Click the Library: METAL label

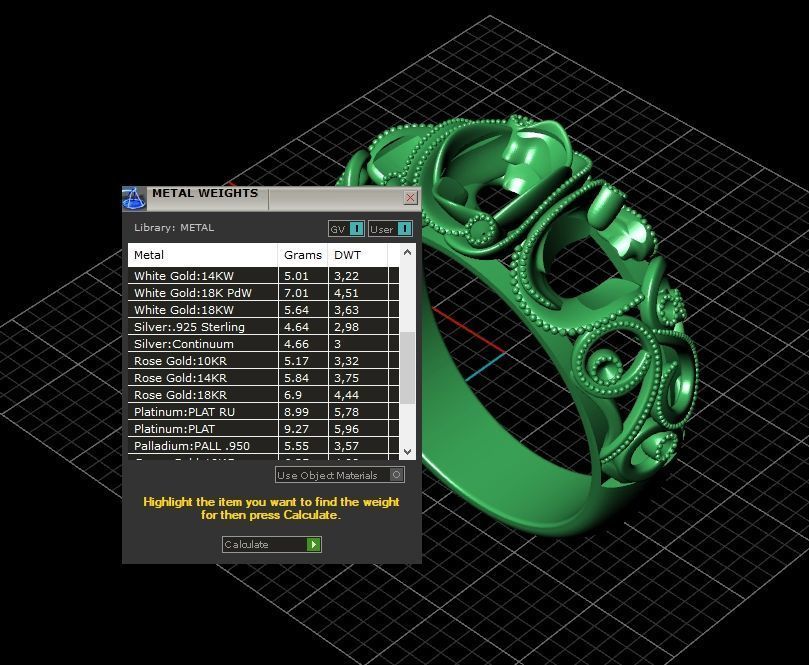click(x=174, y=228)
